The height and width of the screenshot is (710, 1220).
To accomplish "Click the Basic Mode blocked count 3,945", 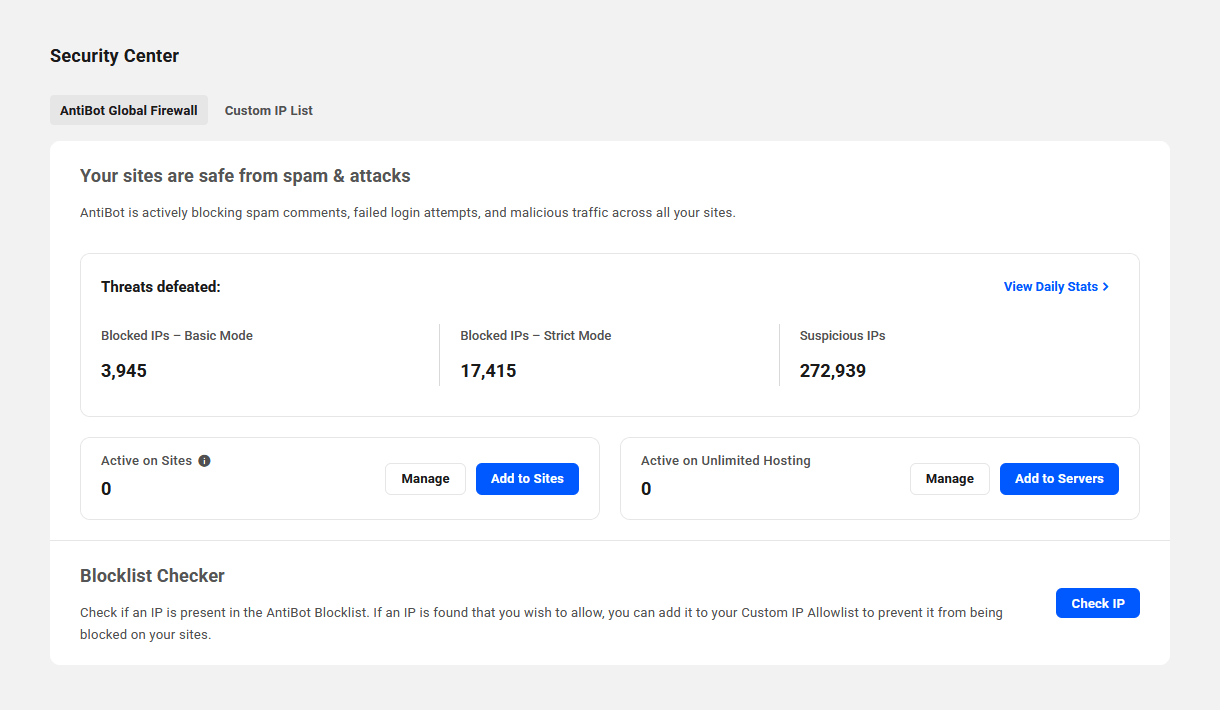I will pyautogui.click(x=124, y=371).
